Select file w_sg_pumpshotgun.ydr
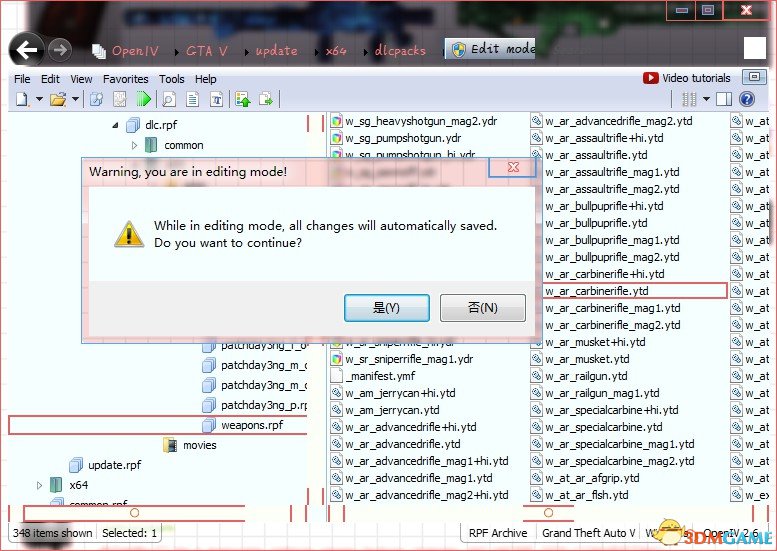The width and height of the screenshot is (777, 551). point(403,138)
